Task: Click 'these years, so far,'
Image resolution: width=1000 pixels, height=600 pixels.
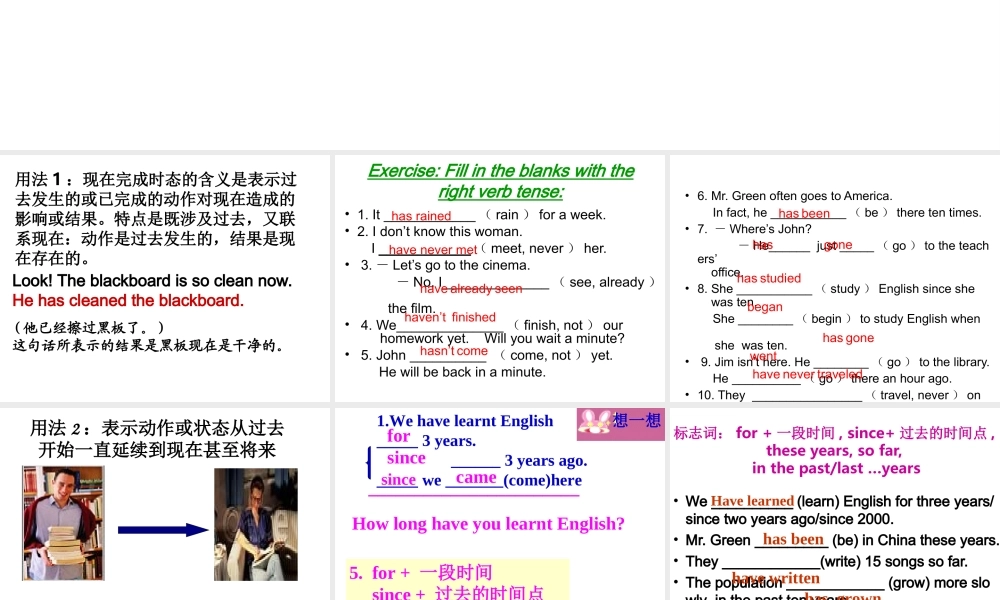Action: pyautogui.click(x=834, y=451)
